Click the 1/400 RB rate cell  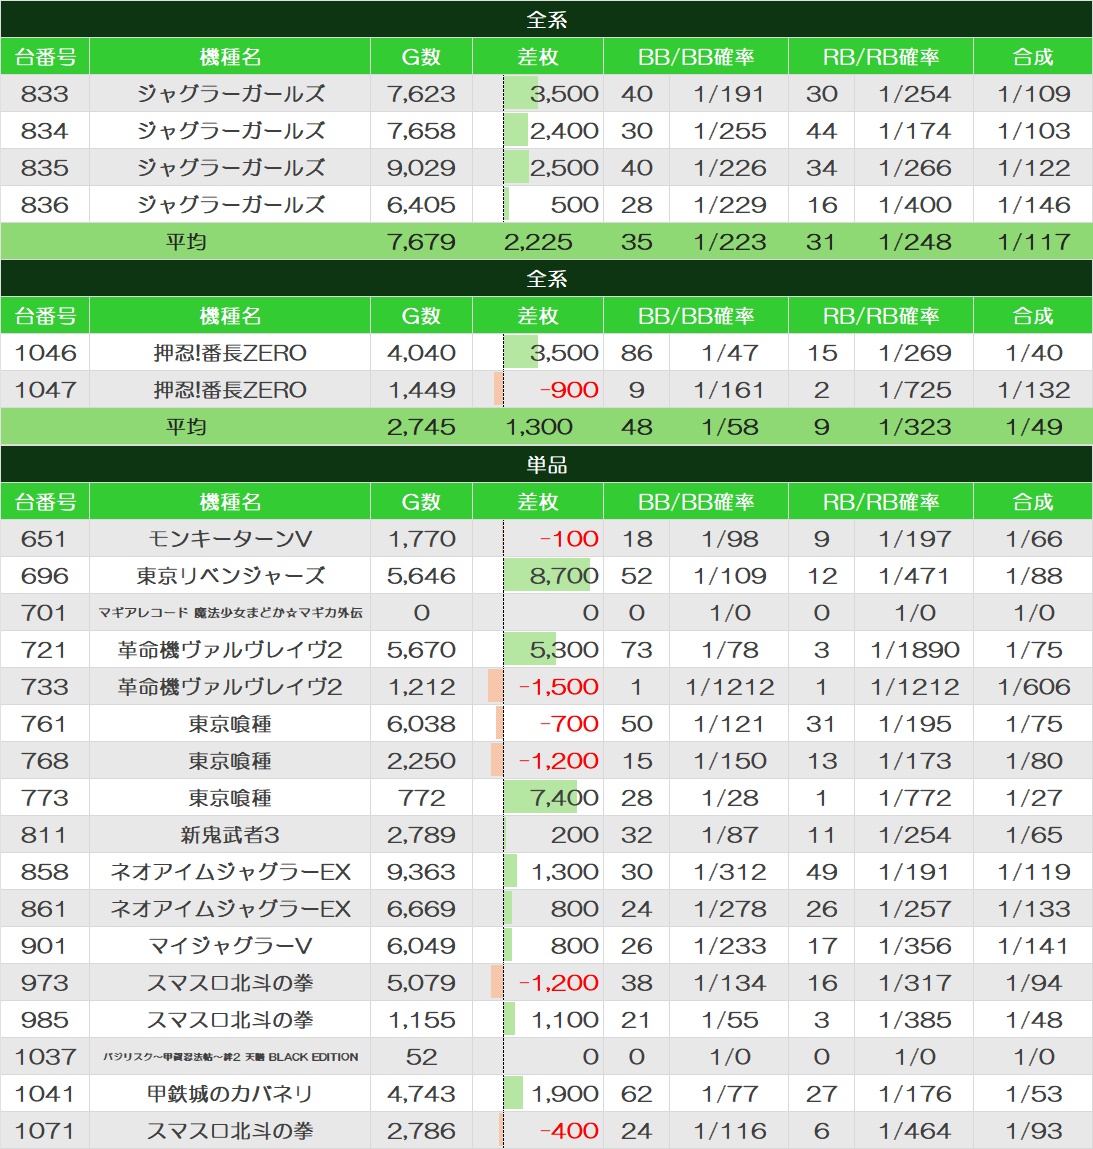click(914, 204)
